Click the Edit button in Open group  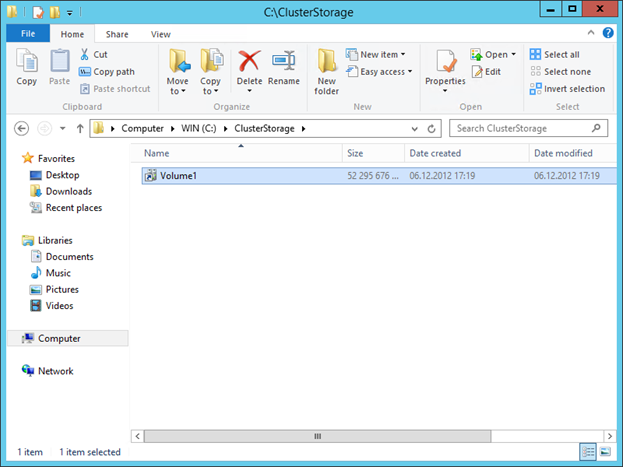pyautogui.click(x=486, y=72)
